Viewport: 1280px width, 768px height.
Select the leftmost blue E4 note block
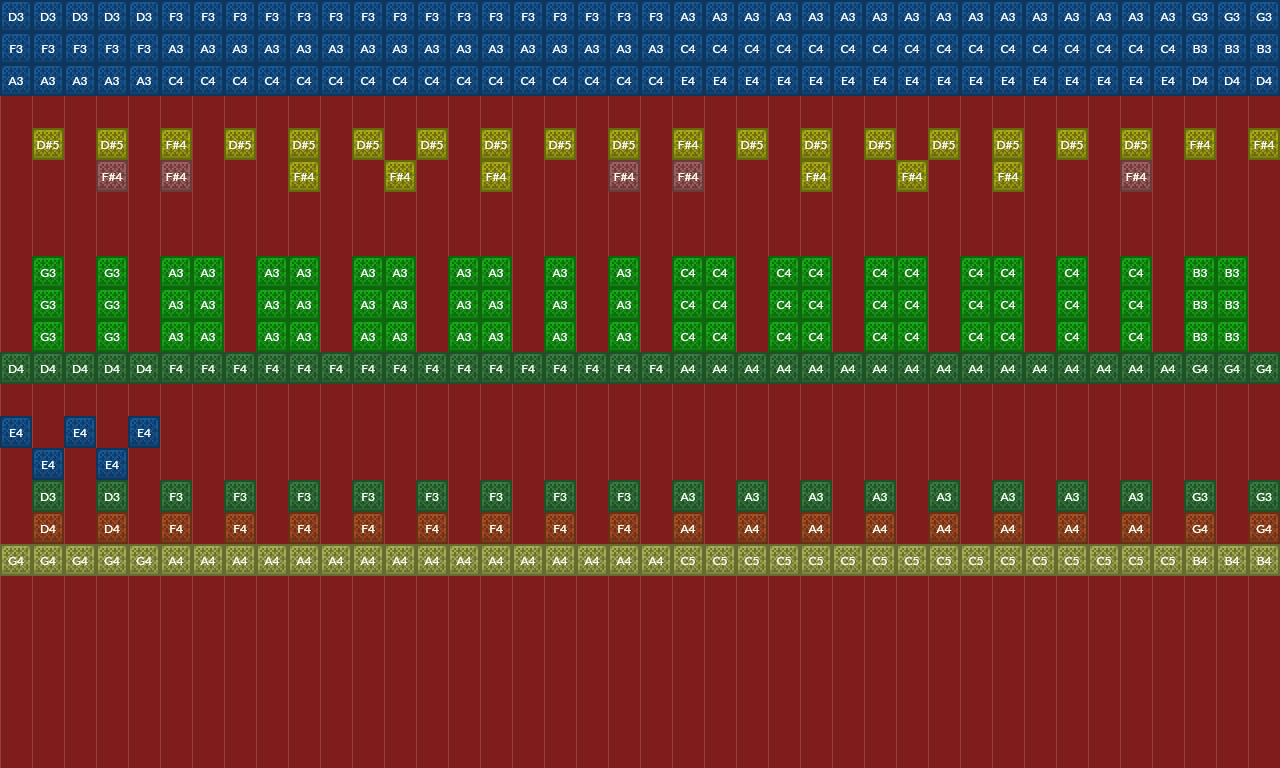click(x=16, y=433)
